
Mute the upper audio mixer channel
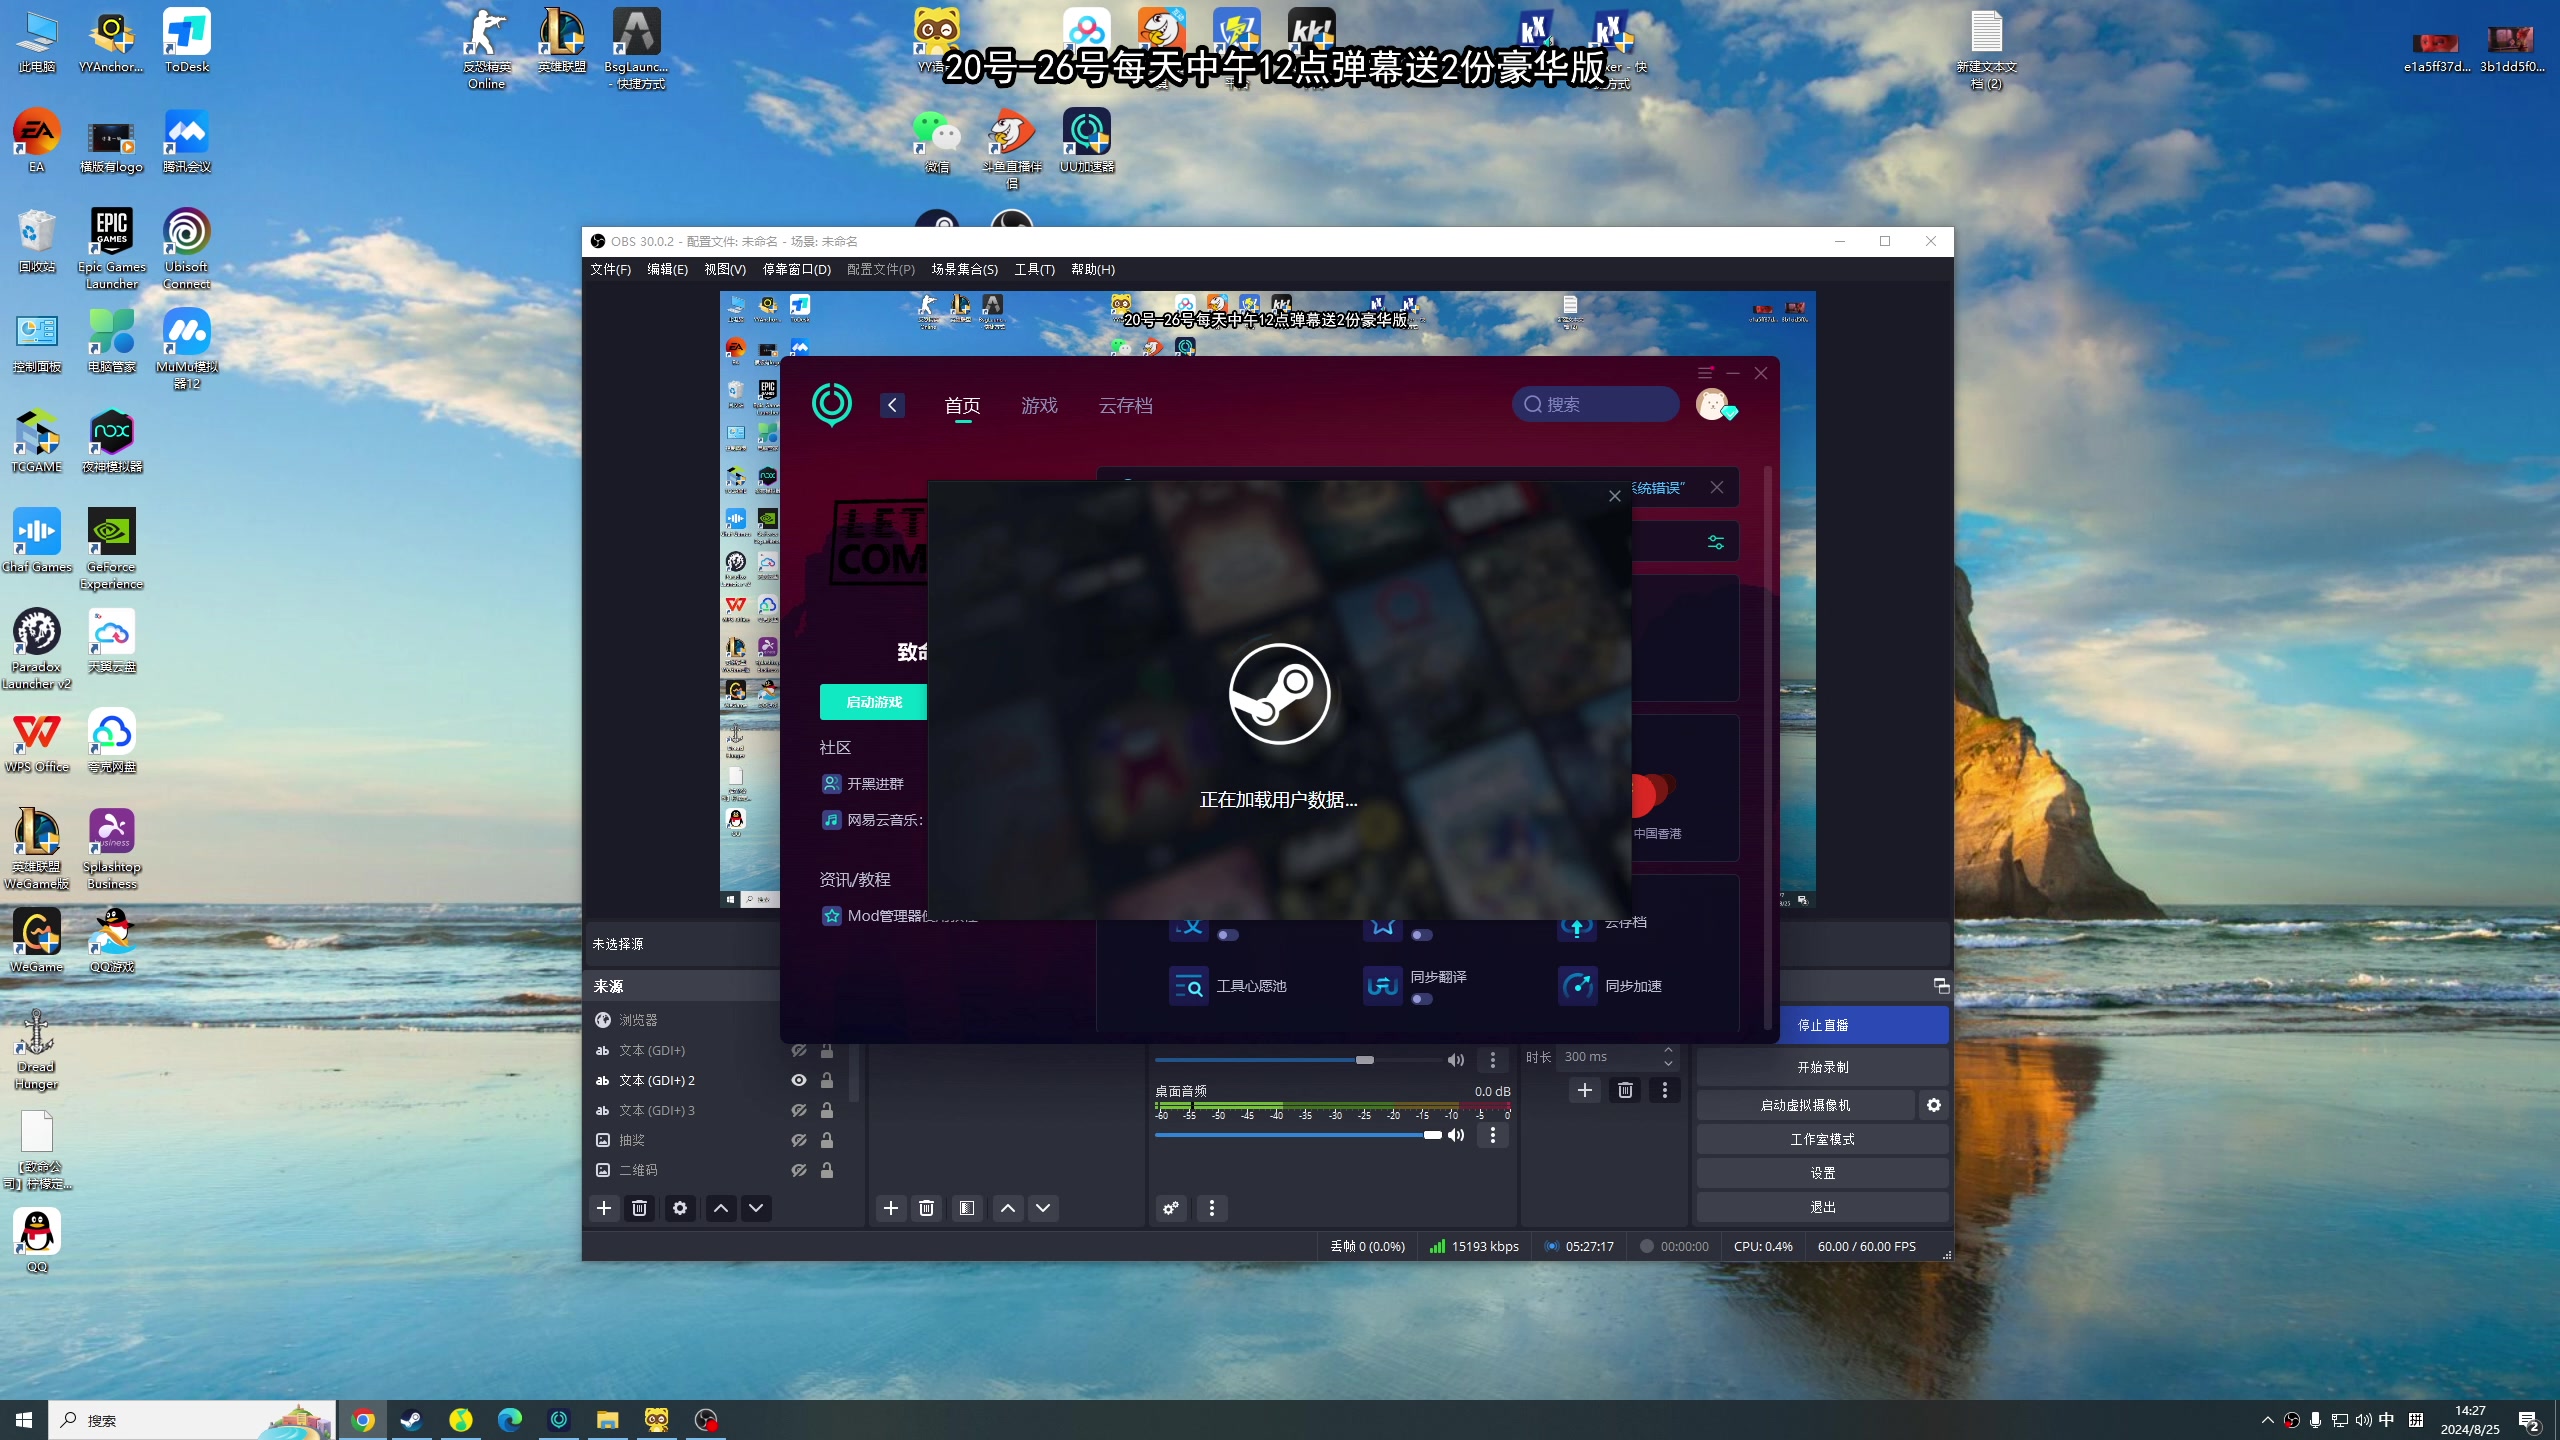tap(1456, 1060)
